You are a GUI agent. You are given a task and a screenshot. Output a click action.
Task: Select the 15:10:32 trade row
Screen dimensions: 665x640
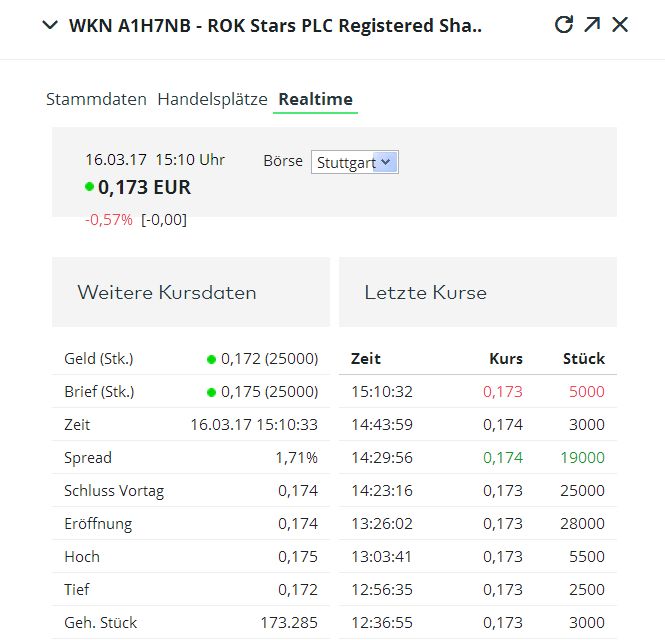coord(477,392)
